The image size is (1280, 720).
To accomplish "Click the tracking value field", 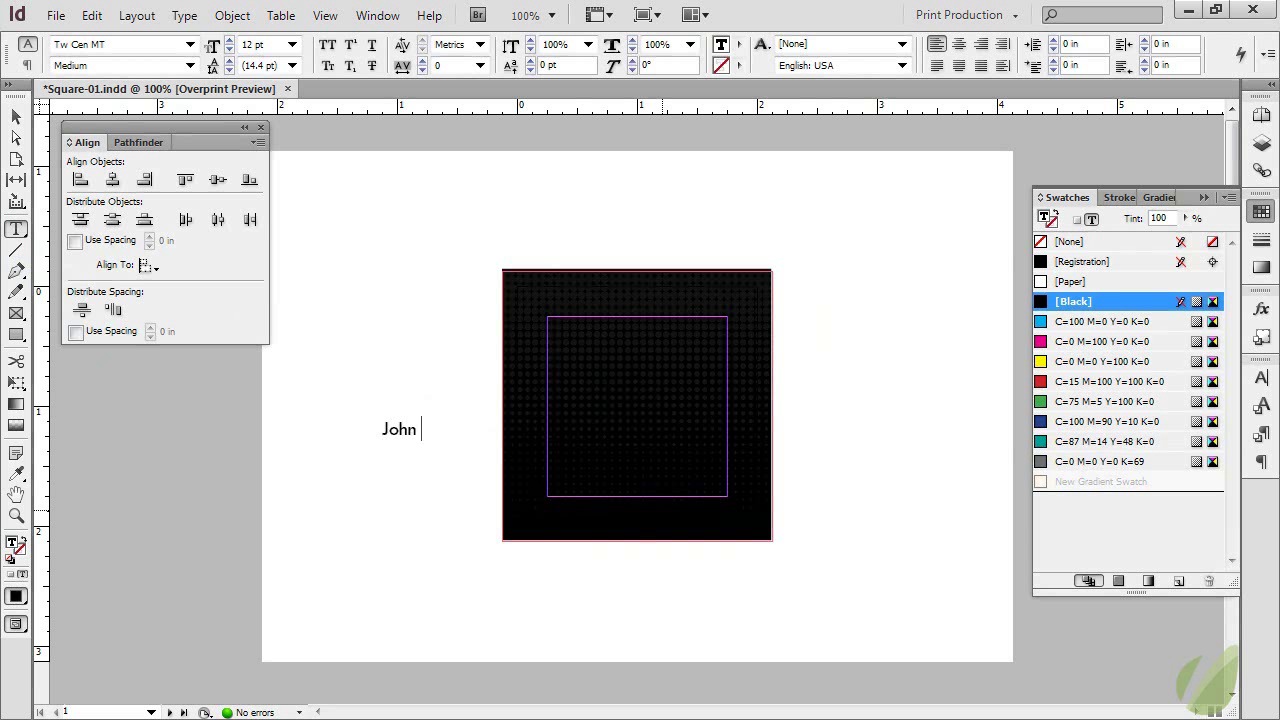I will pyautogui.click(x=450, y=66).
